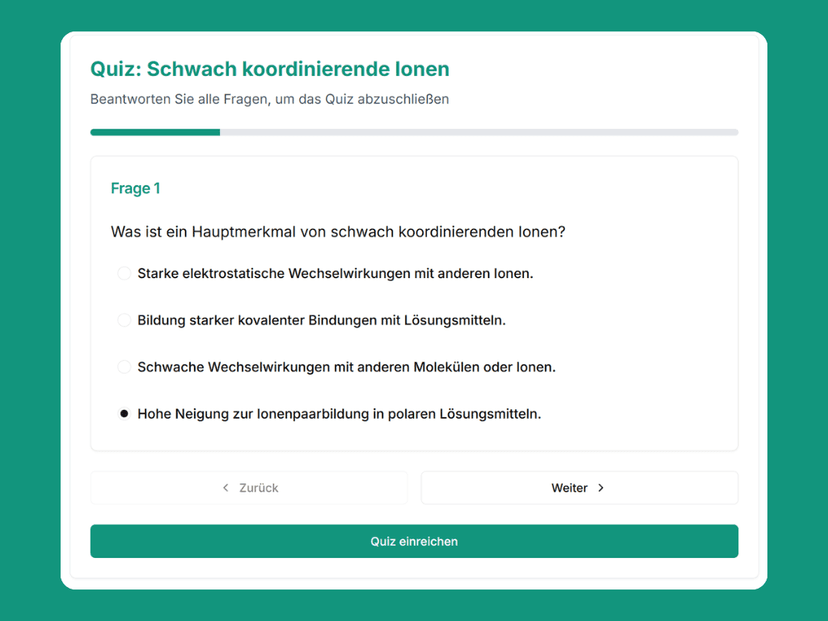This screenshot has height=621, width=828.
Task: Click the 'Zurück' button
Action: tap(248, 488)
